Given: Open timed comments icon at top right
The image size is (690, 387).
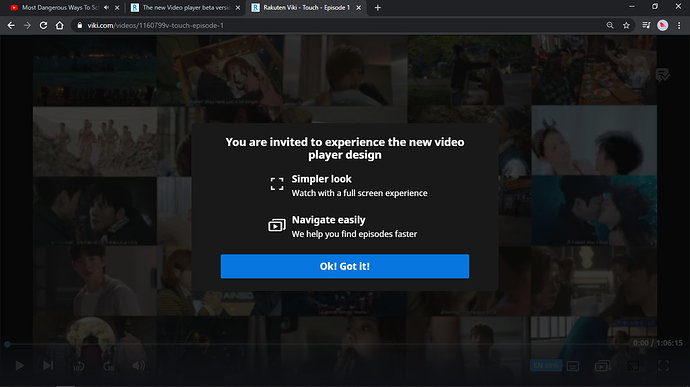Looking at the screenshot, I should point(662,75).
